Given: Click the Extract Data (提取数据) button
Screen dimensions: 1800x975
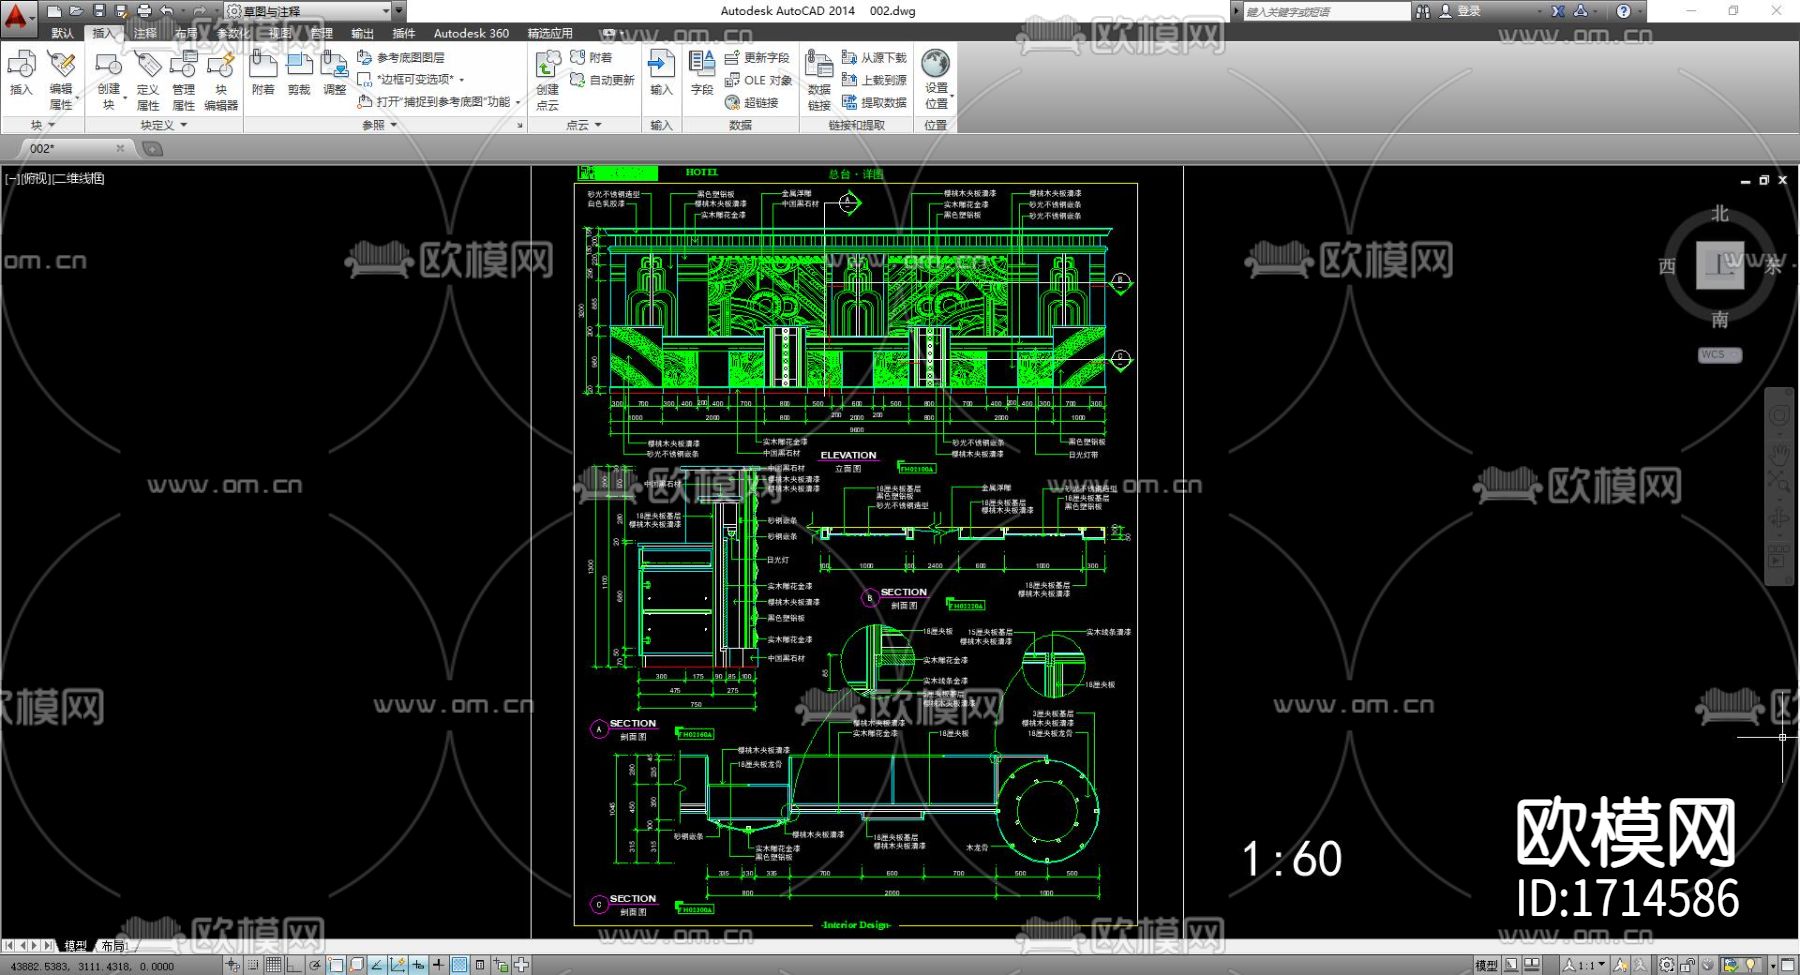Looking at the screenshot, I should tap(875, 102).
